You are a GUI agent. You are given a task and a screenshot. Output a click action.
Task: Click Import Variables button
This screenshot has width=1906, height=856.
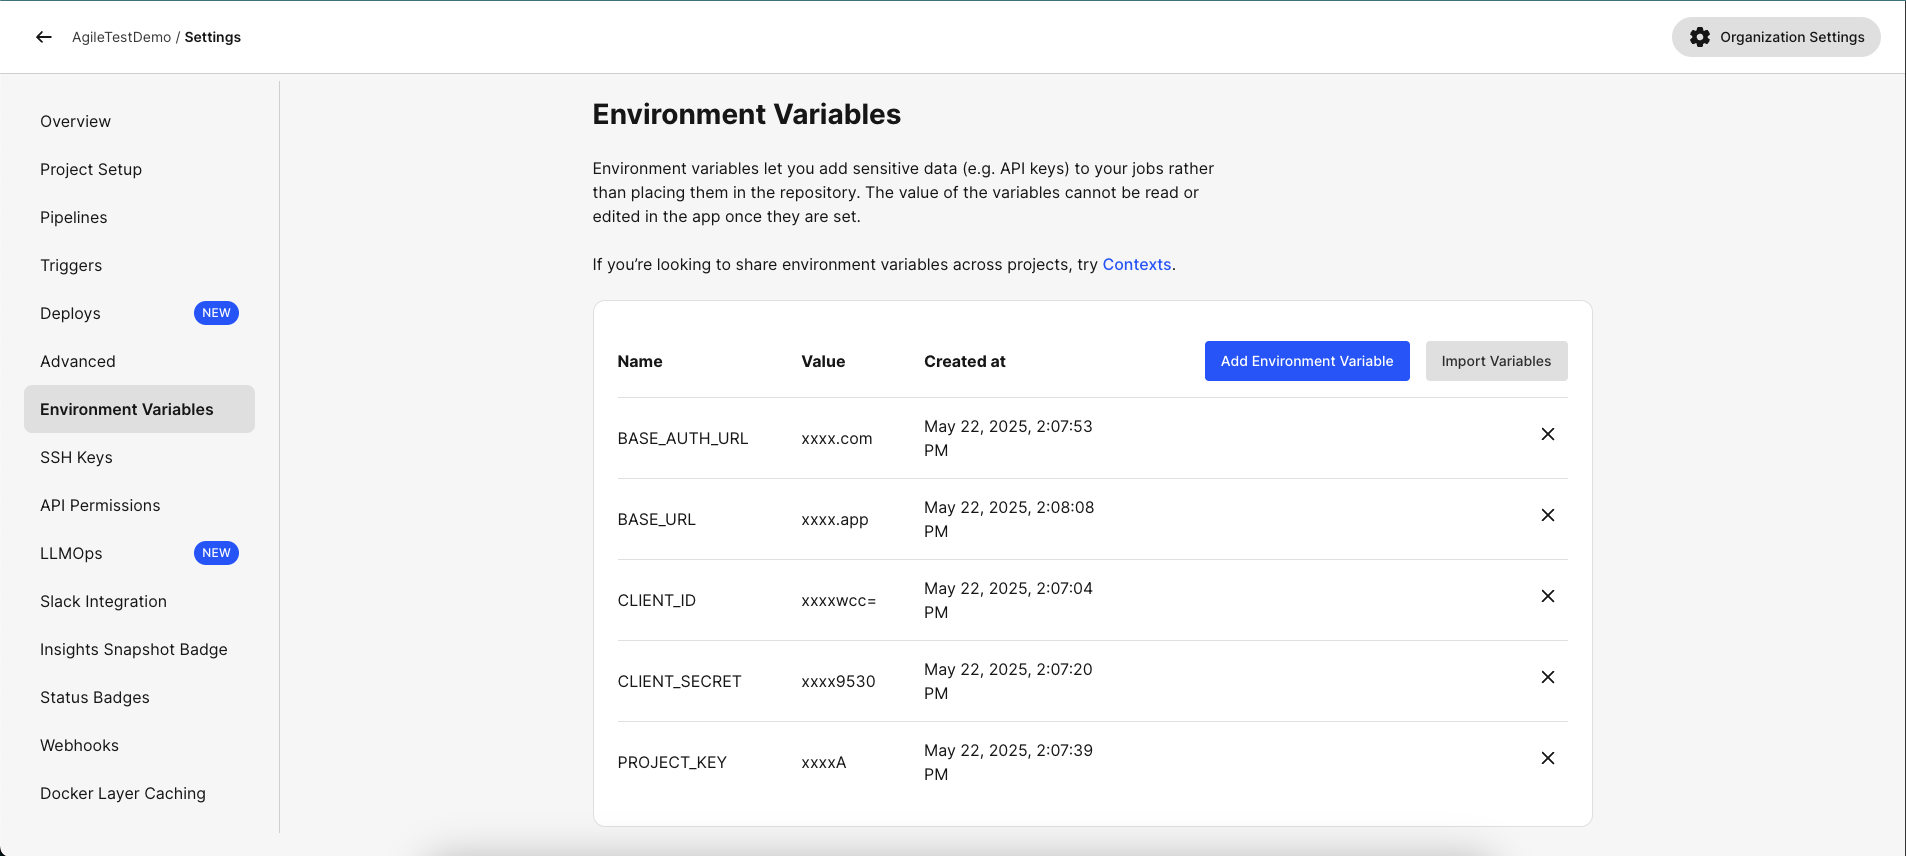point(1495,361)
